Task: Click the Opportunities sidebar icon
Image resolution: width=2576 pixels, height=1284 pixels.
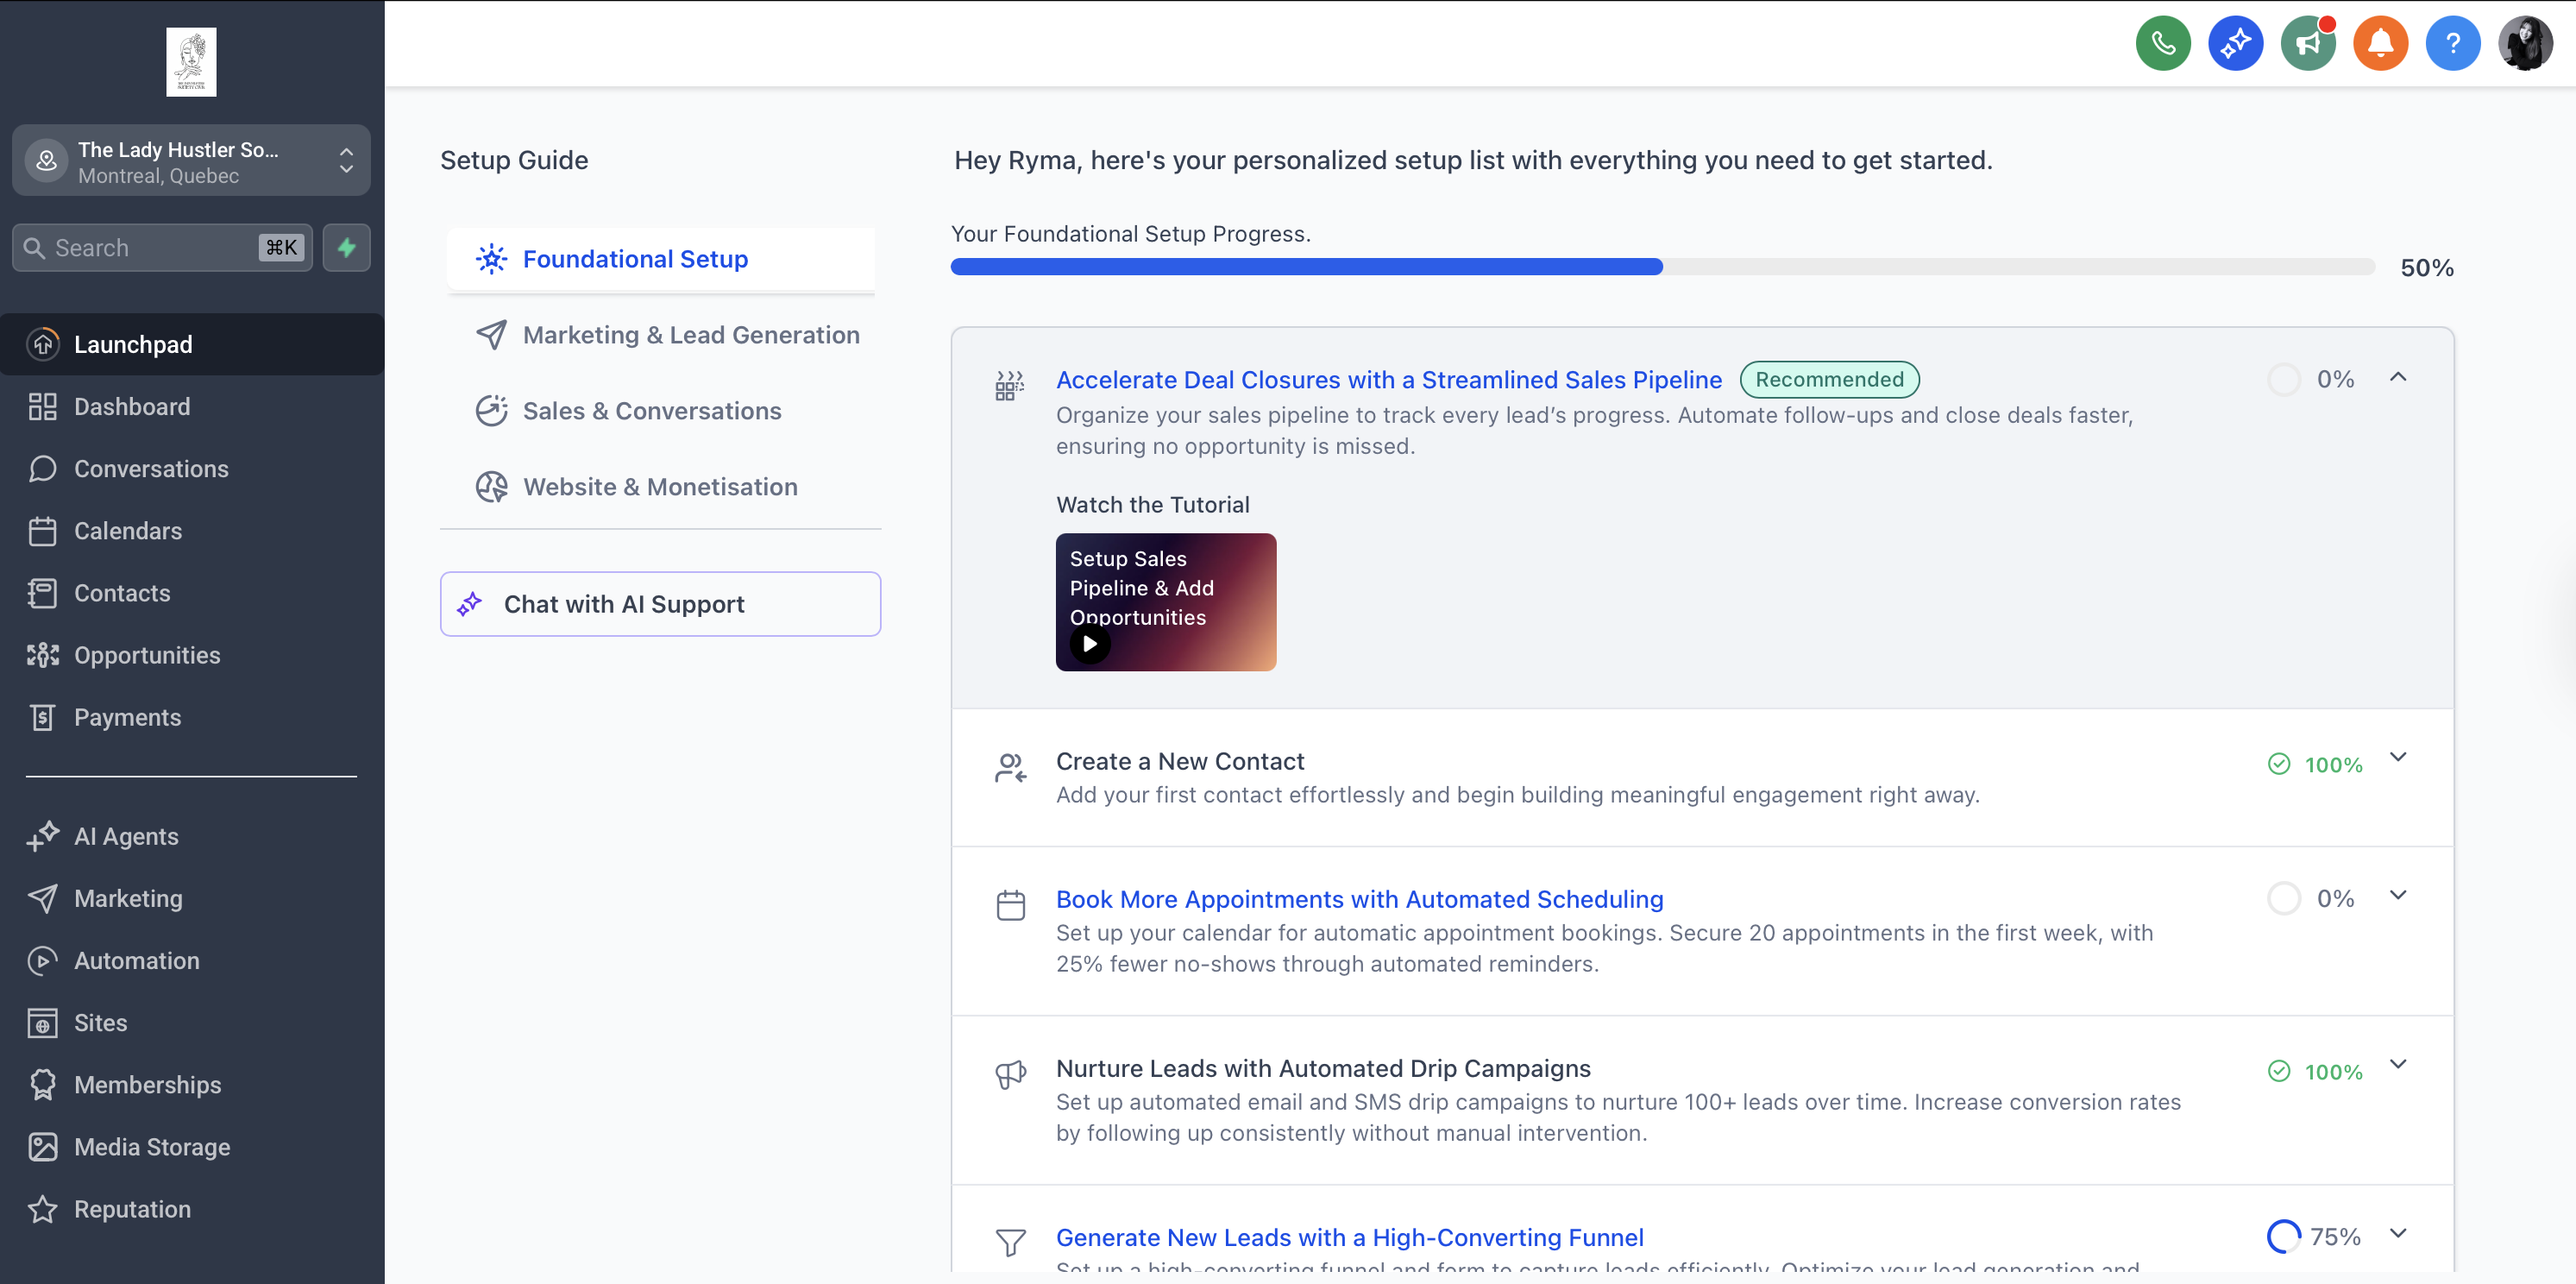Action: tap(43, 655)
